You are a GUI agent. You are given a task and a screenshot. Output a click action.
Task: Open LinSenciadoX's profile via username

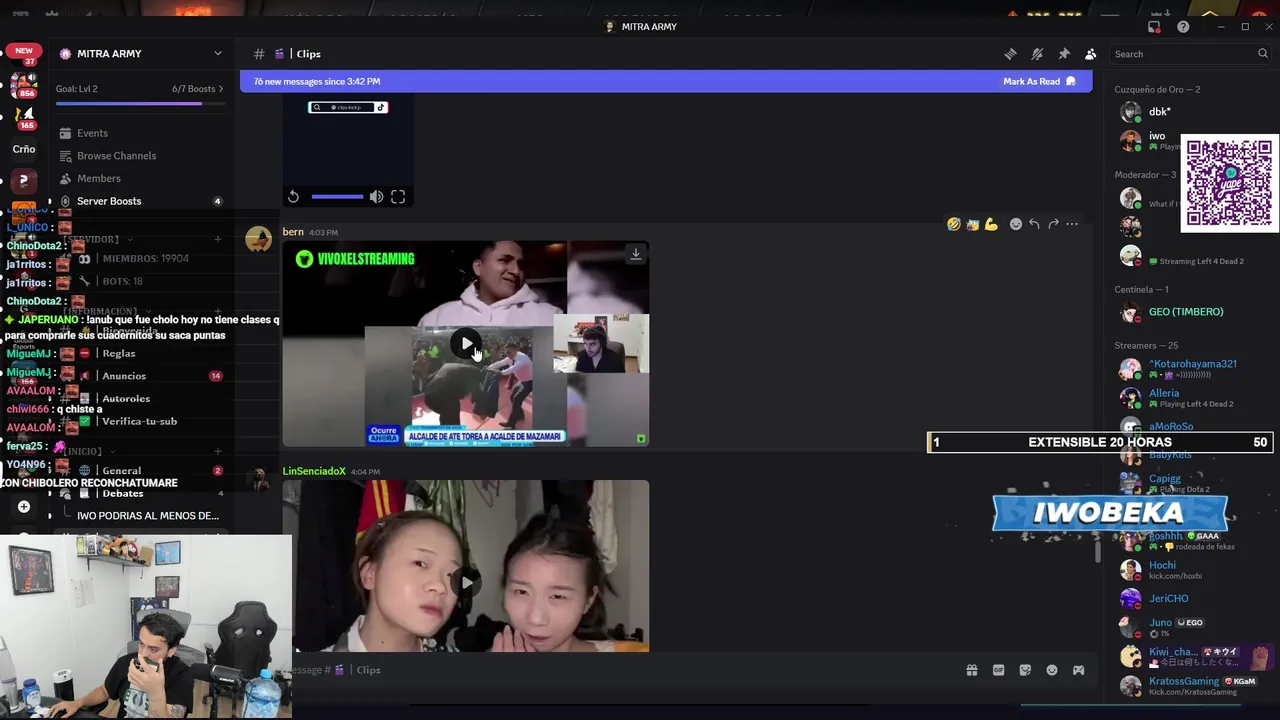click(x=314, y=471)
